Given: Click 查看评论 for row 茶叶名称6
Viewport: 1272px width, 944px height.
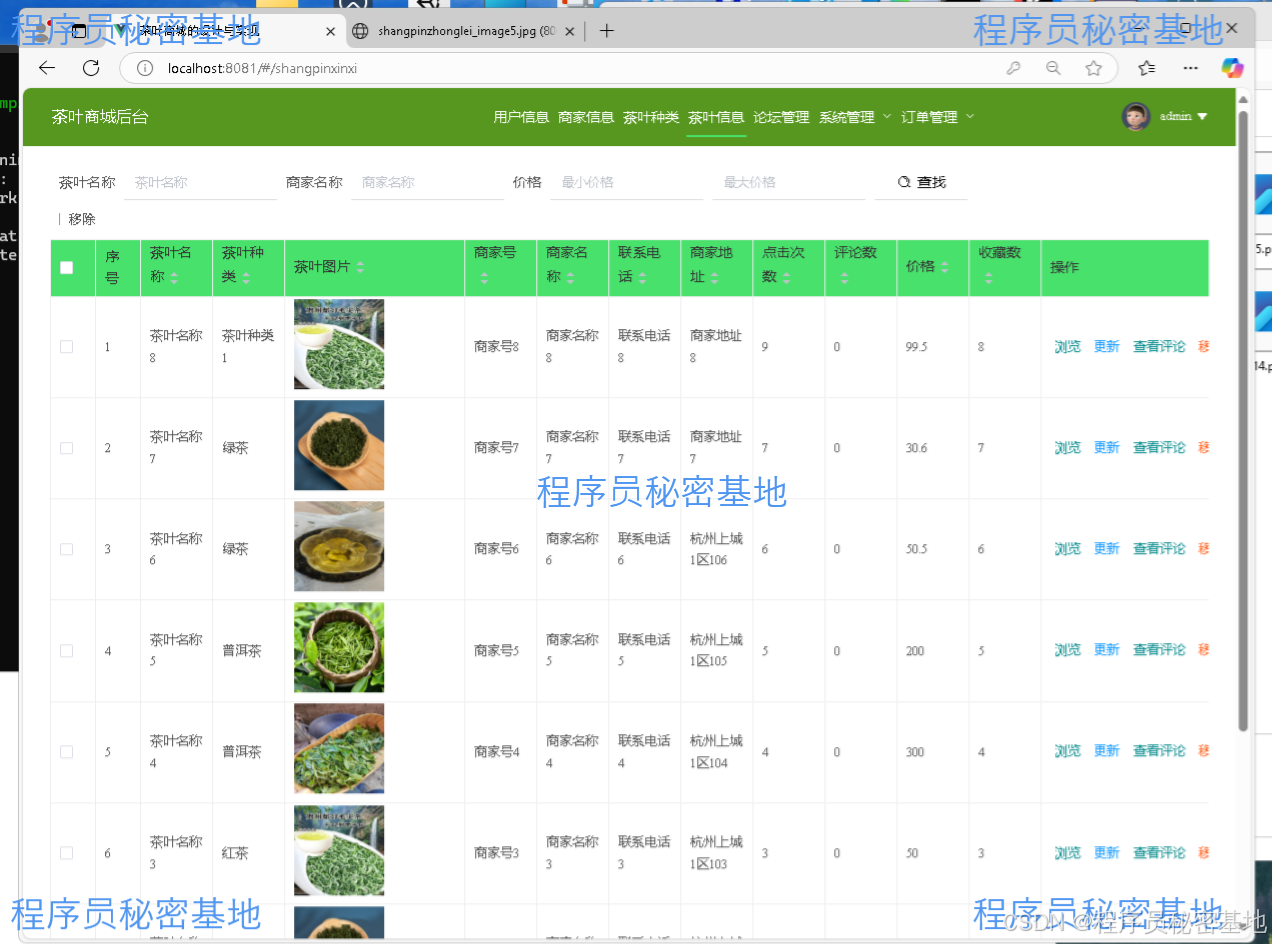Looking at the screenshot, I should [x=1158, y=549].
